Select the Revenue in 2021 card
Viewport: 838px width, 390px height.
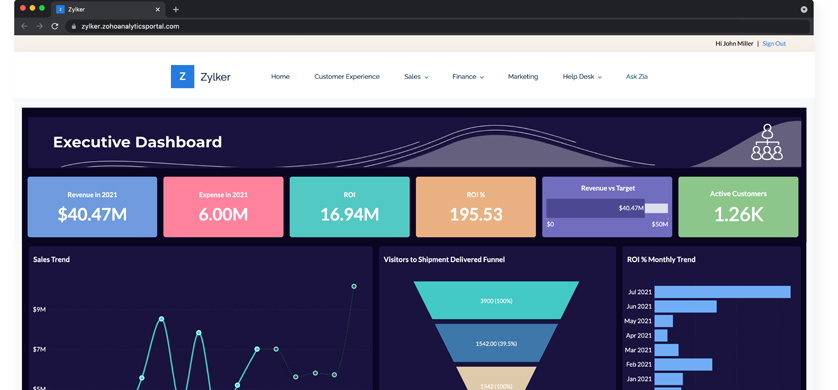point(92,207)
